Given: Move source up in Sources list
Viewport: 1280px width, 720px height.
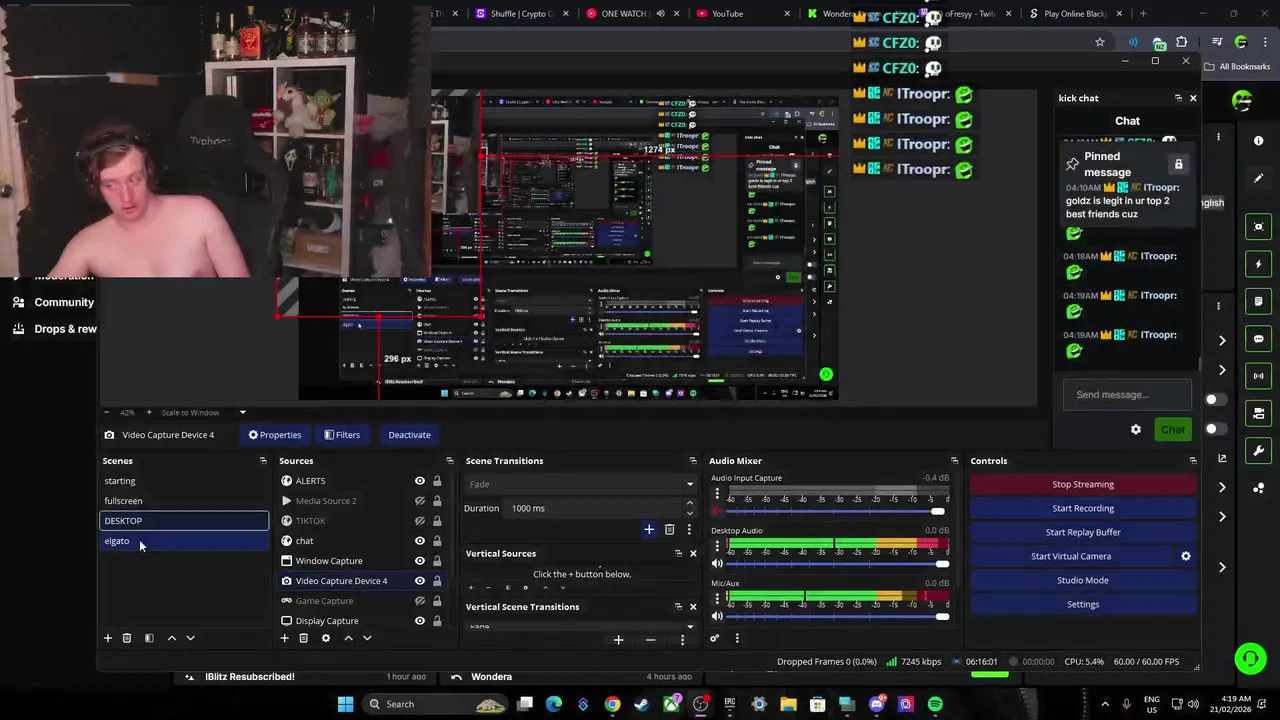Looking at the screenshot, I should coord(348,638).
